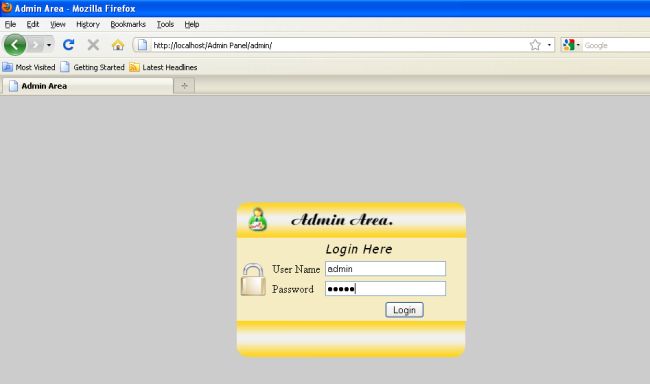Click the padlock icon beside login fields
Screen dimensions: 650x384
[x=253, y=279]
